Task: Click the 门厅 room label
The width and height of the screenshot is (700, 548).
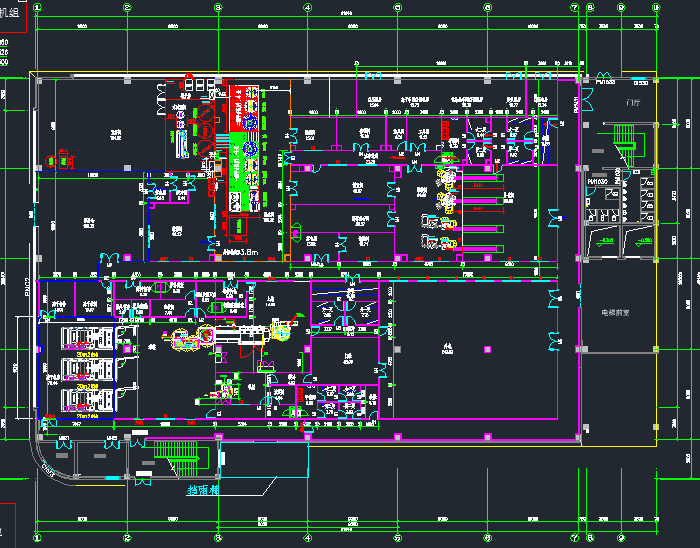Action: click(630, 102)
